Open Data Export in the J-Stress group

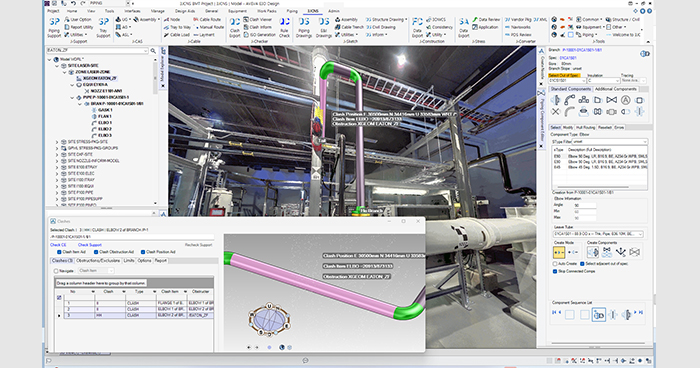[464, 27]
